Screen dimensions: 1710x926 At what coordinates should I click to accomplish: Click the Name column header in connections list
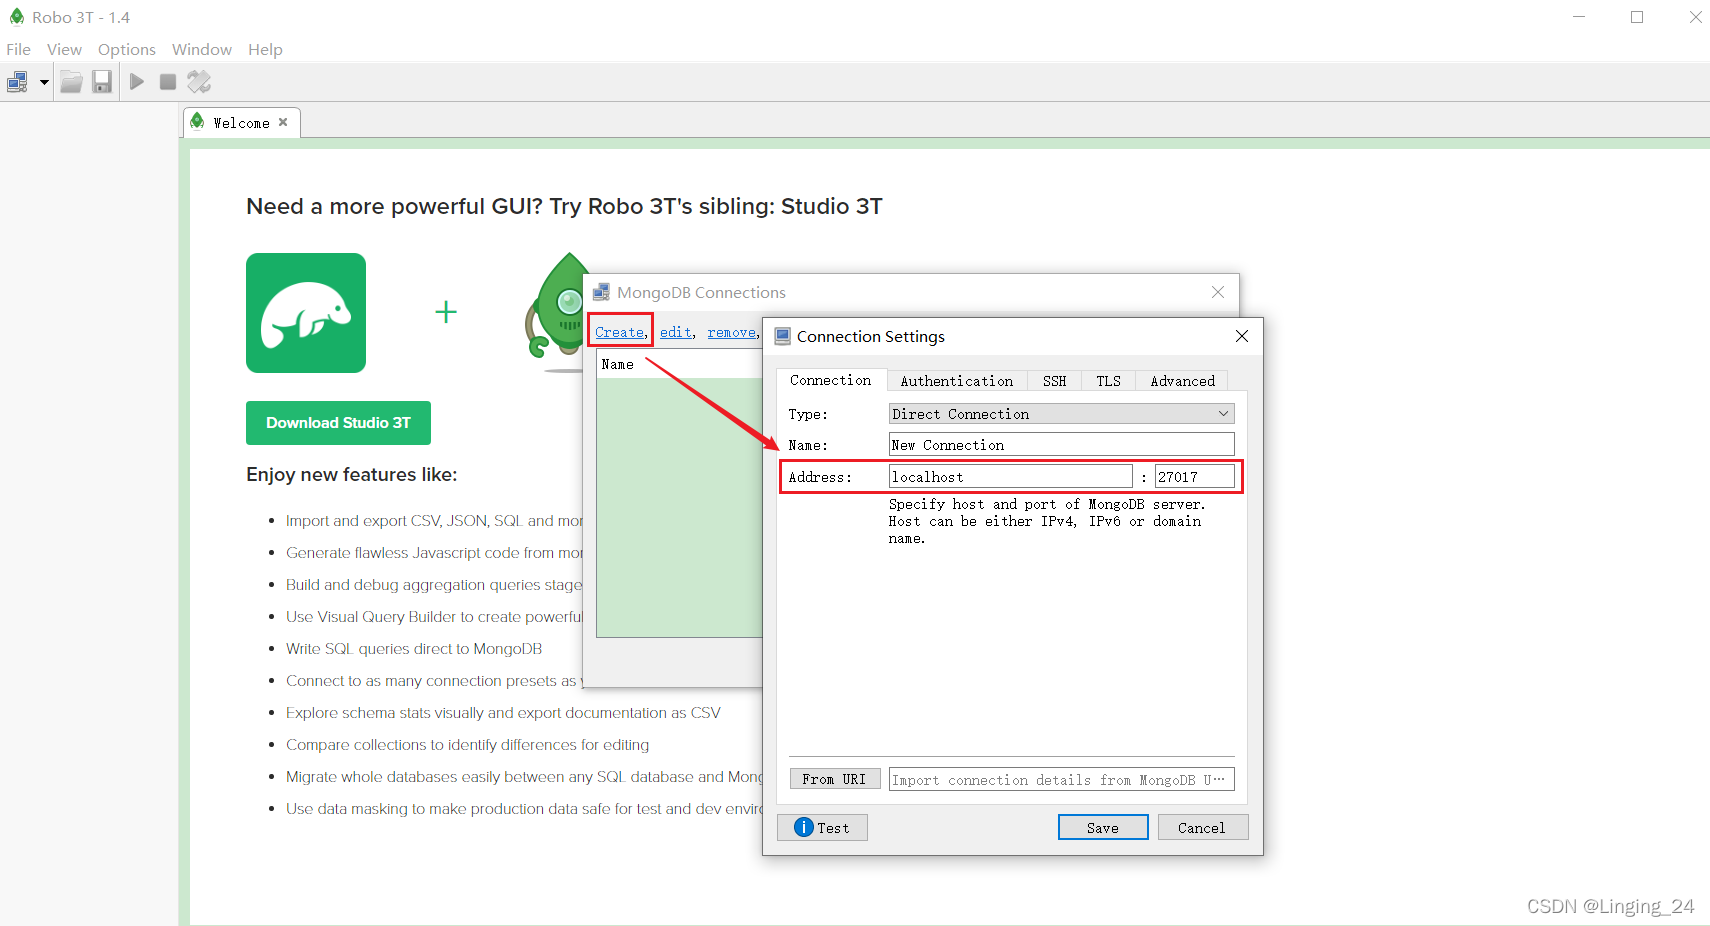[618, 364]
